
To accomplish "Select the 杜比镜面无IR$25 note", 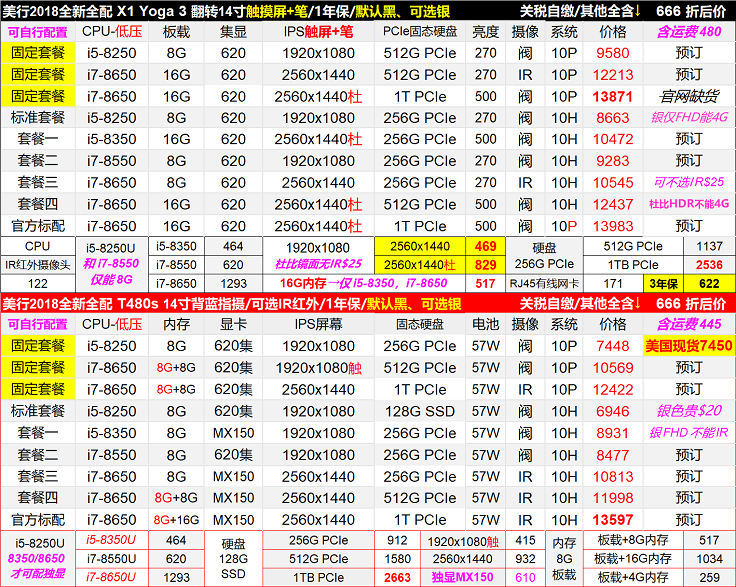I will 318,264.
